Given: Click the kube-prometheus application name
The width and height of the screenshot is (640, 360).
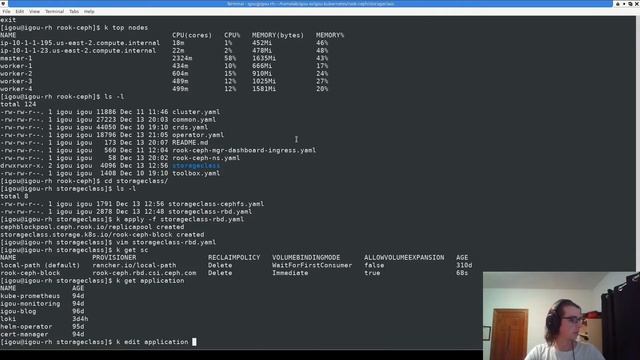Looking at the screenshot, I should point(30,296).
